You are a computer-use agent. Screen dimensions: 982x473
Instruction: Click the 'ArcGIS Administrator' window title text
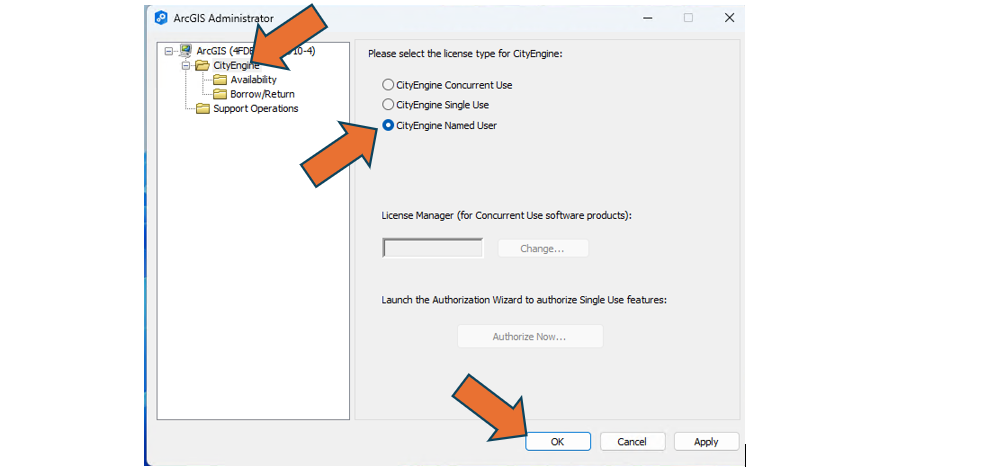pyautogui.click(x=224, y=19)
